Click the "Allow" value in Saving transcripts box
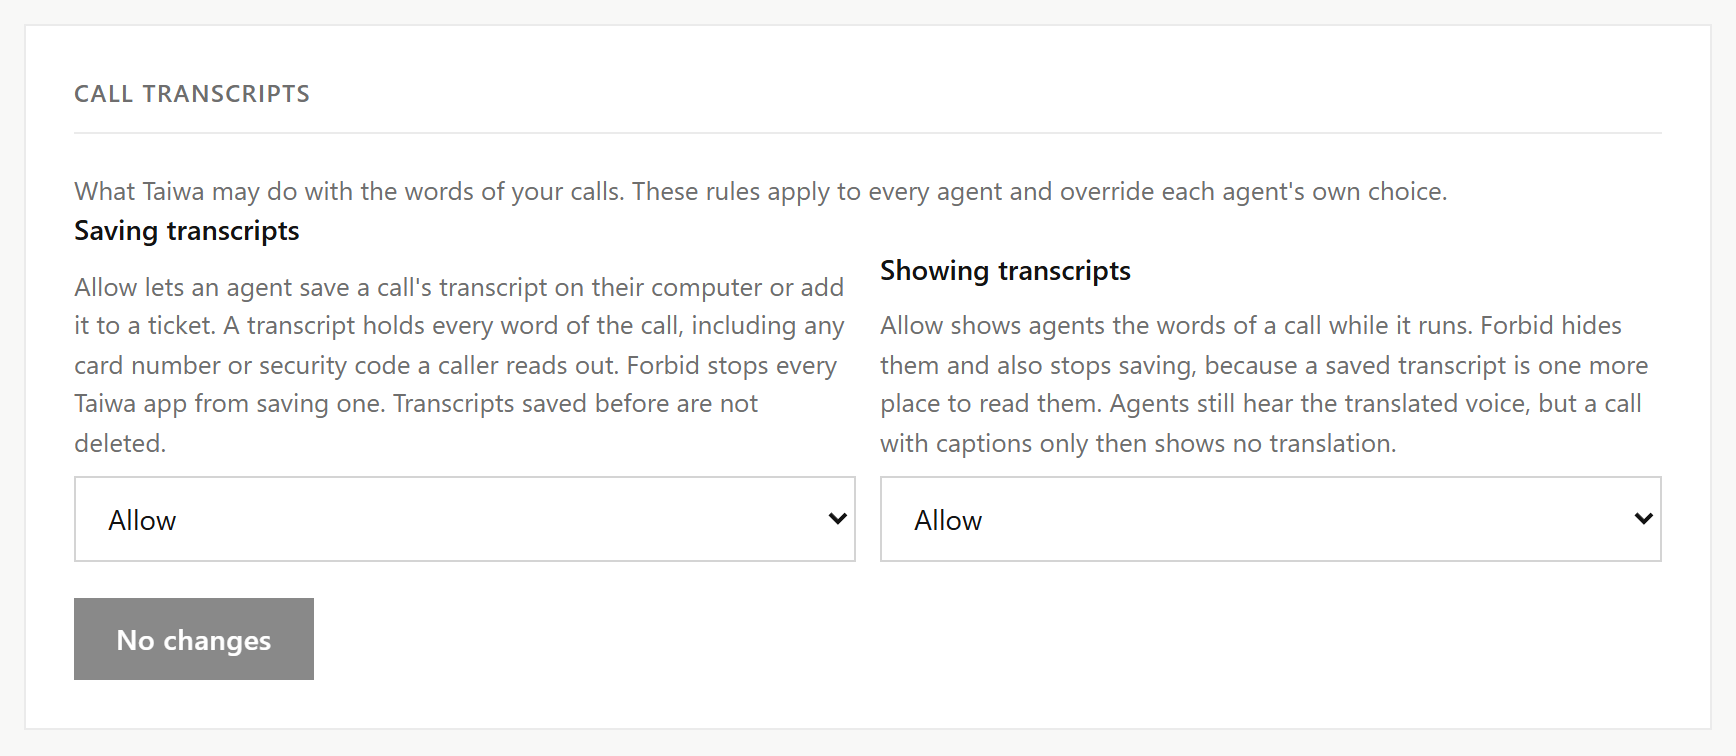This screenshot has width=1736, height=756. tap(142, 520)
